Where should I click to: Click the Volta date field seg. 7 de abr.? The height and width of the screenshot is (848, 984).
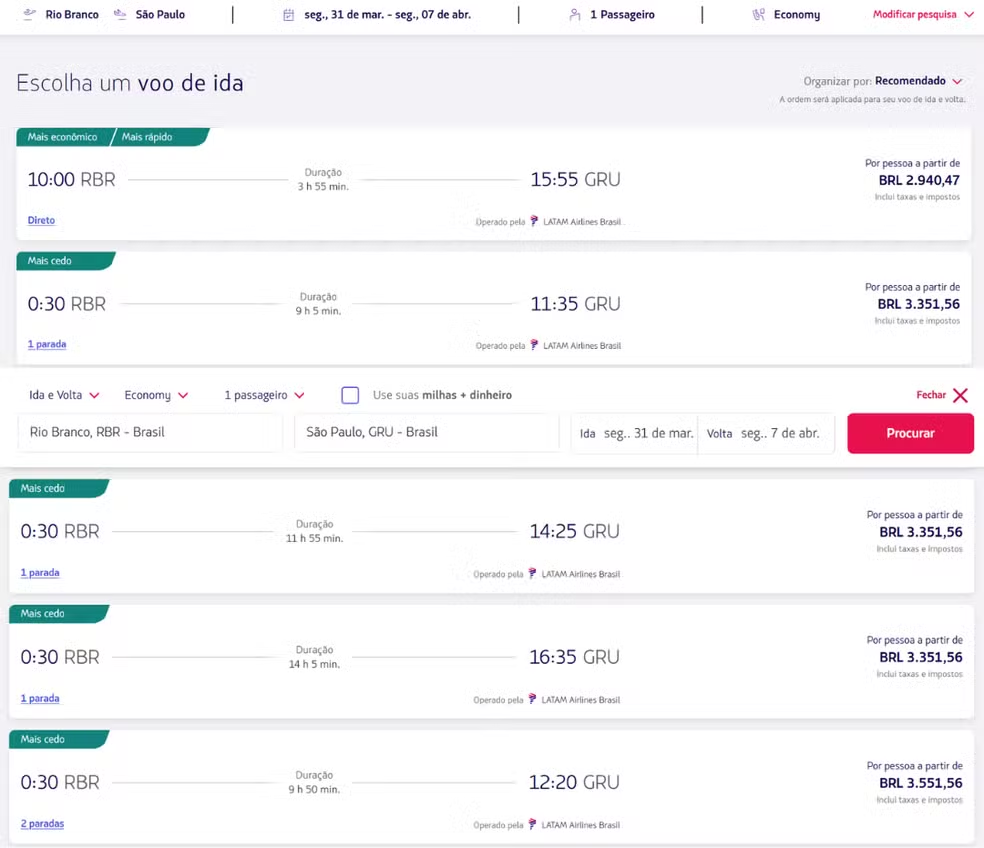766,433
